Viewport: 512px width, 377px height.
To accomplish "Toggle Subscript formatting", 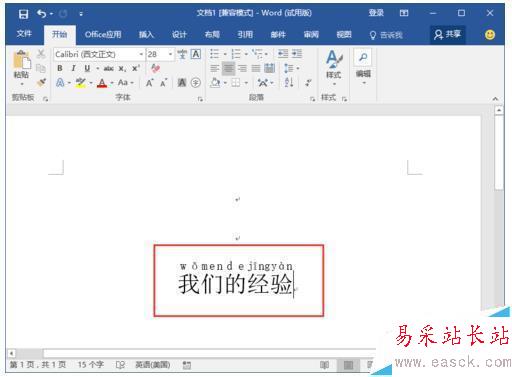I will point(122,69).
